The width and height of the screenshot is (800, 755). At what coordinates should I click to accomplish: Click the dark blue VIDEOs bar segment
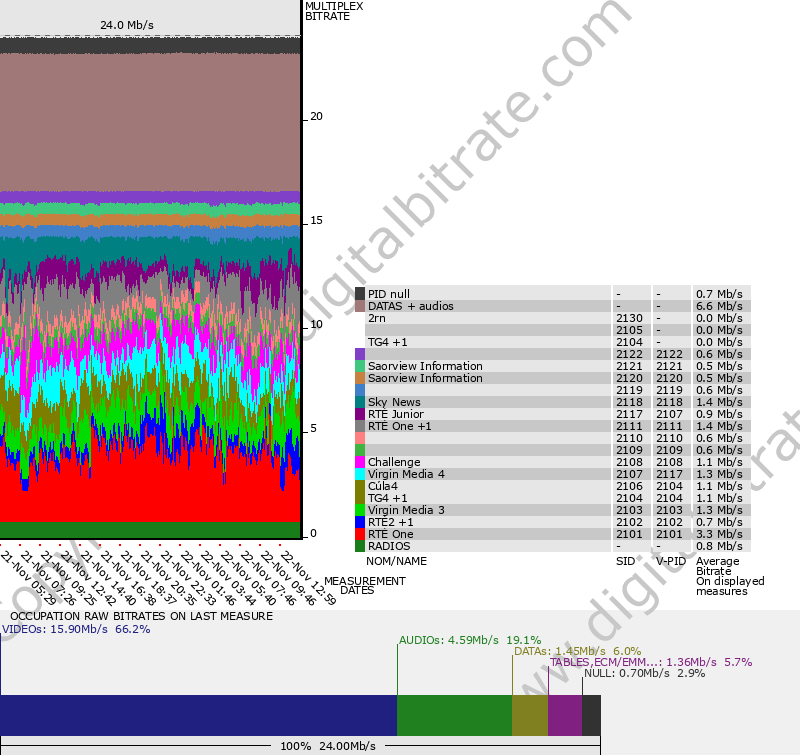pos(198,716)
